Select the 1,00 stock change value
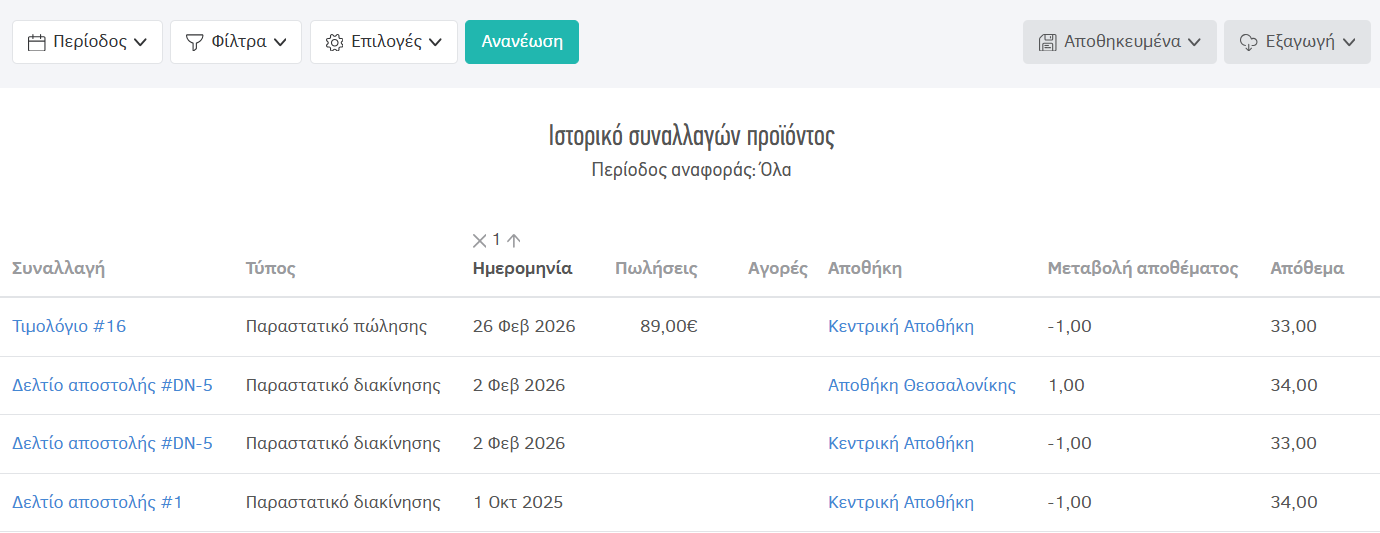The height and width of the screenshot is (533, 1380). pyautogui.click(x=1066, y=385)
